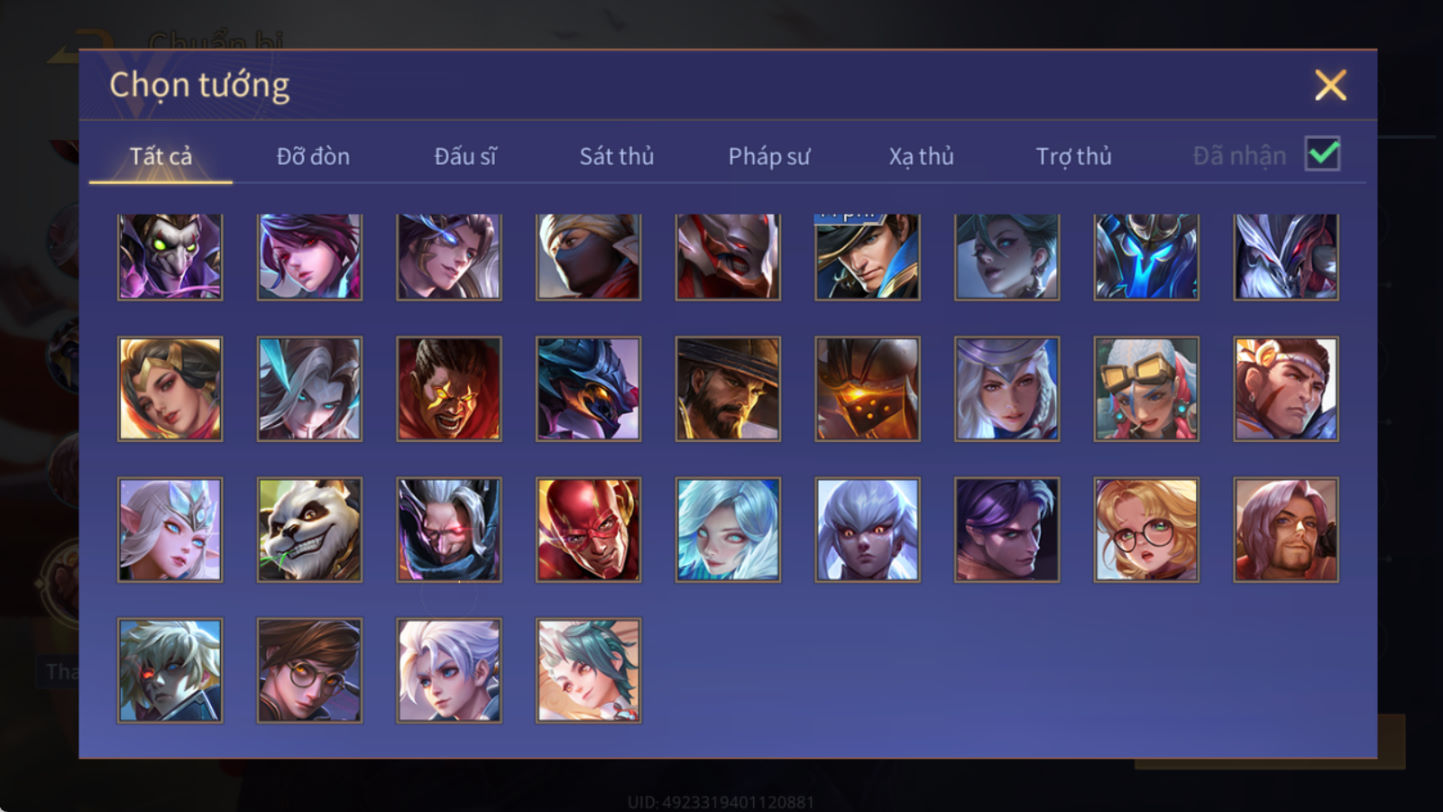Viewport: 1443px width, 812px height.
Task: Select the blonde girl with round glasses
Action: (x=1146, y=530)
